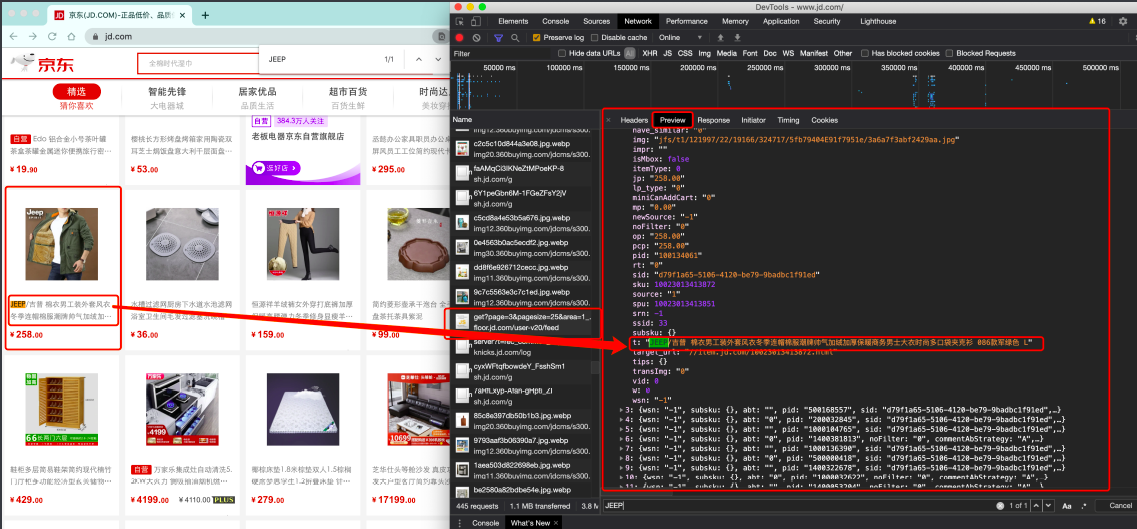The image size is (1137, 529).
Task: Clear the network log icon
Action: coord(476,38)
